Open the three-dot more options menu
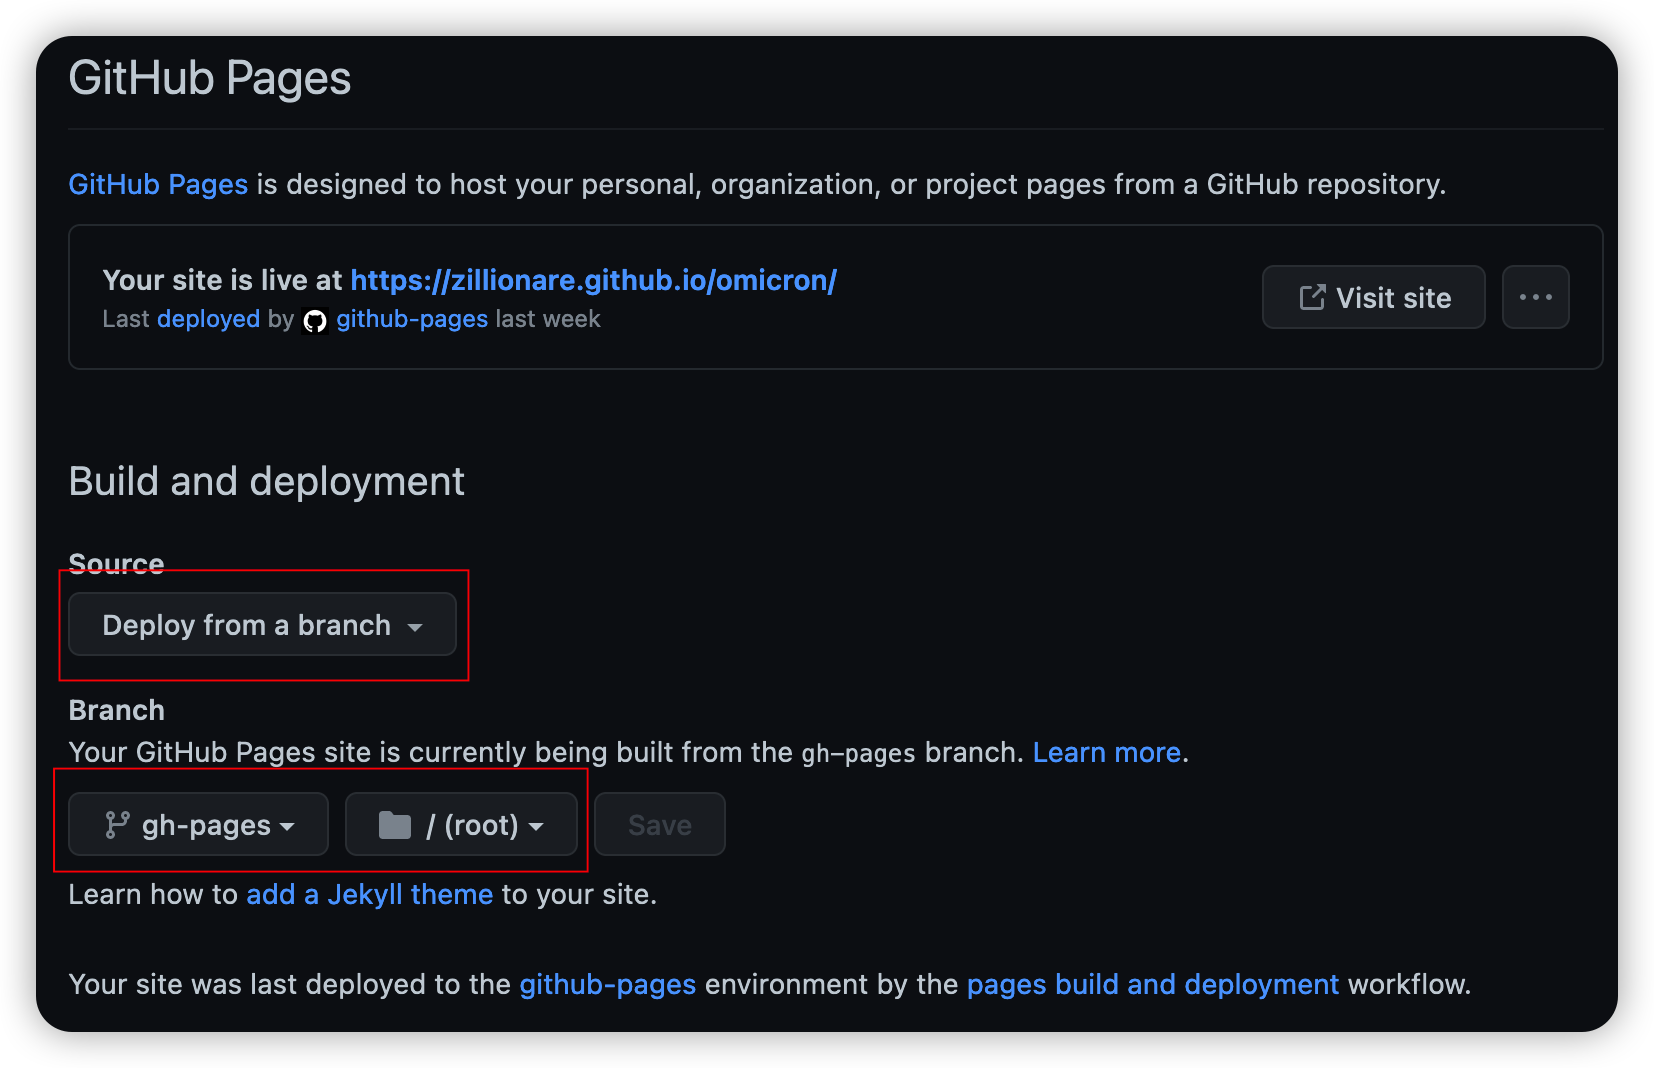 click(1535, 298)
